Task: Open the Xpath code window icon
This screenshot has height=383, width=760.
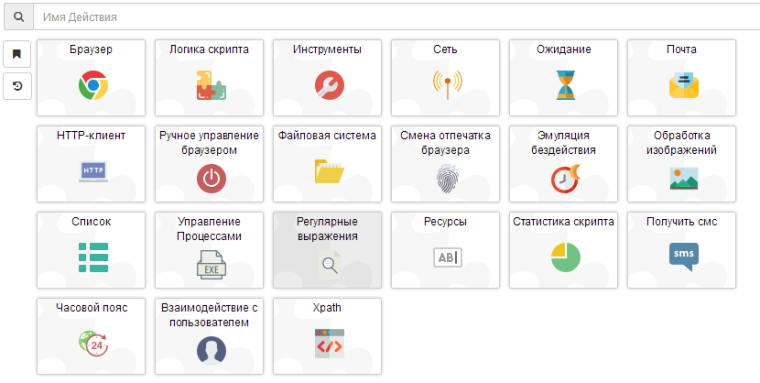Action: pyautogui.click(x=330, y=344)
